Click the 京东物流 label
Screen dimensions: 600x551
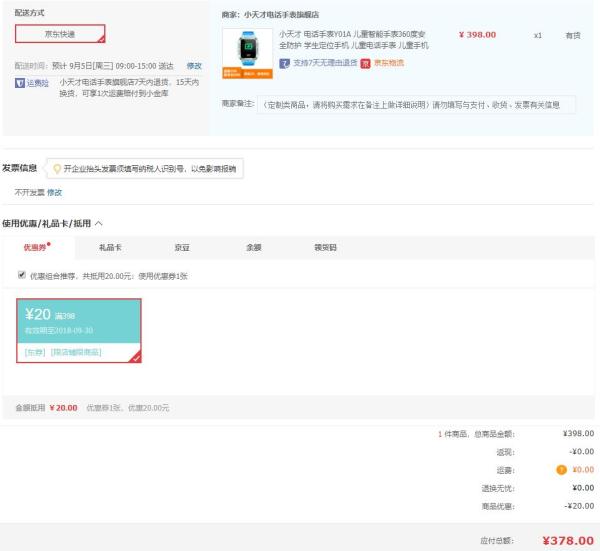click(389, 63)
